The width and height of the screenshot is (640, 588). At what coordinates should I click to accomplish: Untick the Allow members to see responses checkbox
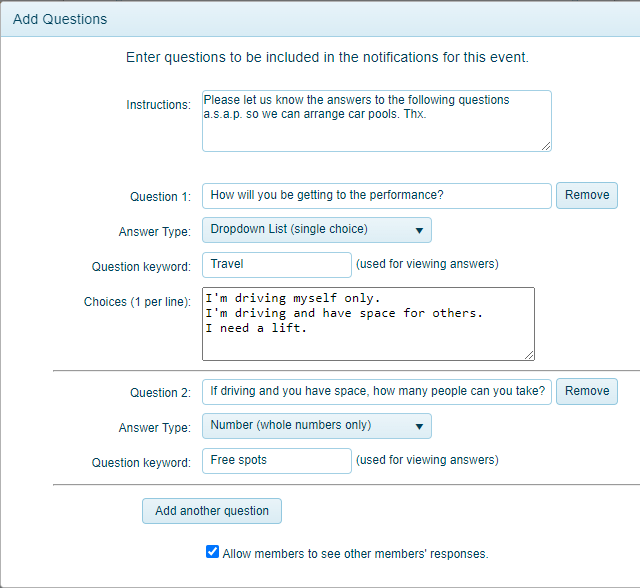click(x=212, y=552)
